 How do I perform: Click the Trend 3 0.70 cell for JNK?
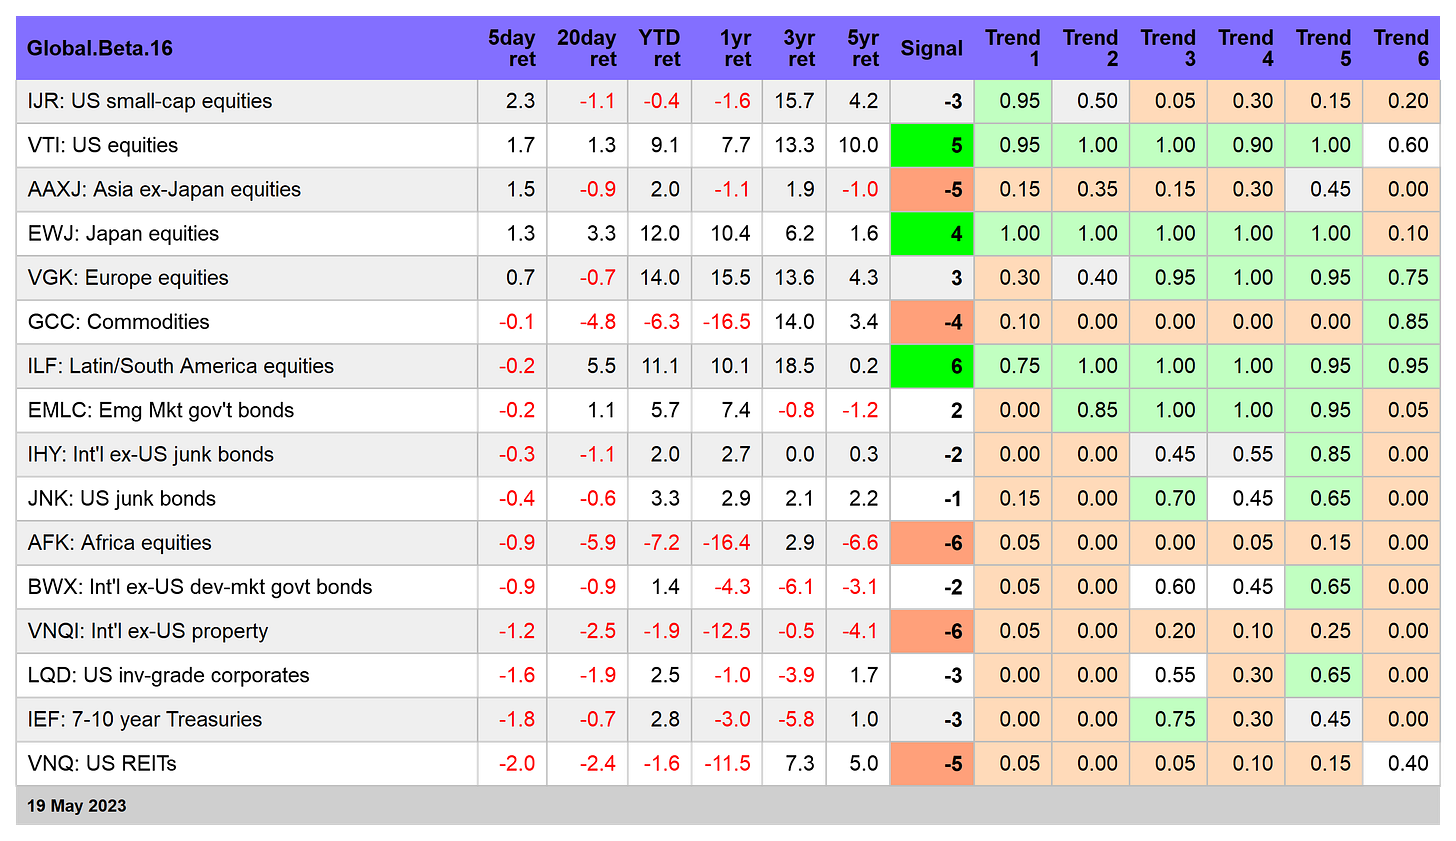[x=1169, y=498]
